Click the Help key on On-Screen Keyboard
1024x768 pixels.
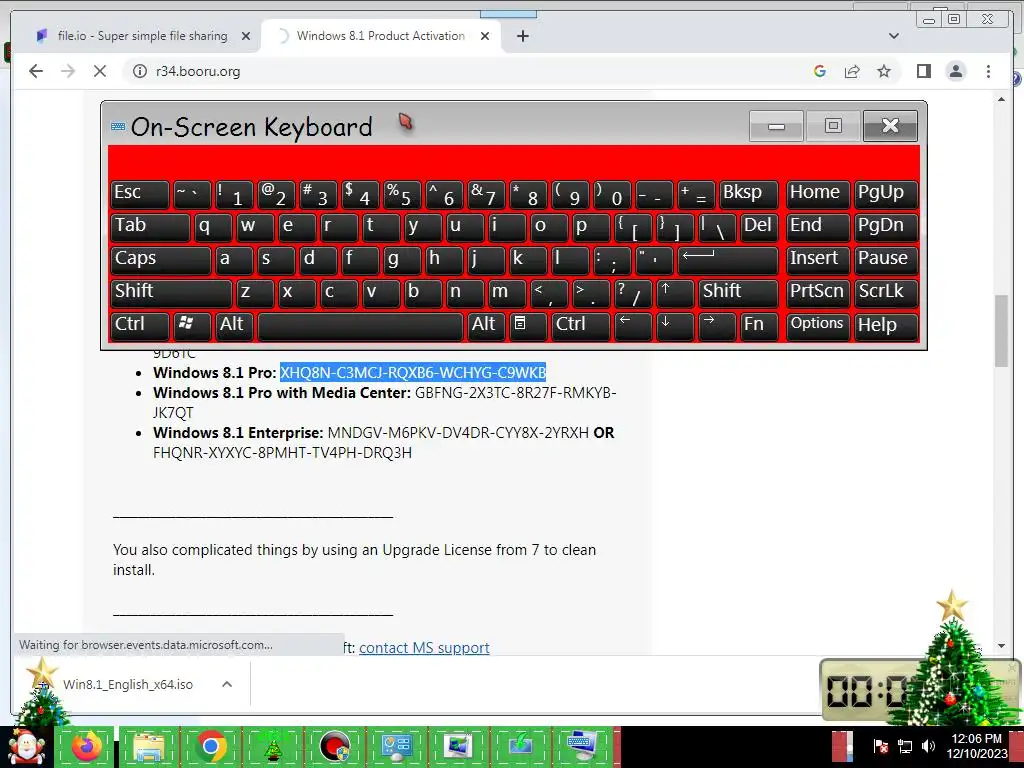[886, 326]
